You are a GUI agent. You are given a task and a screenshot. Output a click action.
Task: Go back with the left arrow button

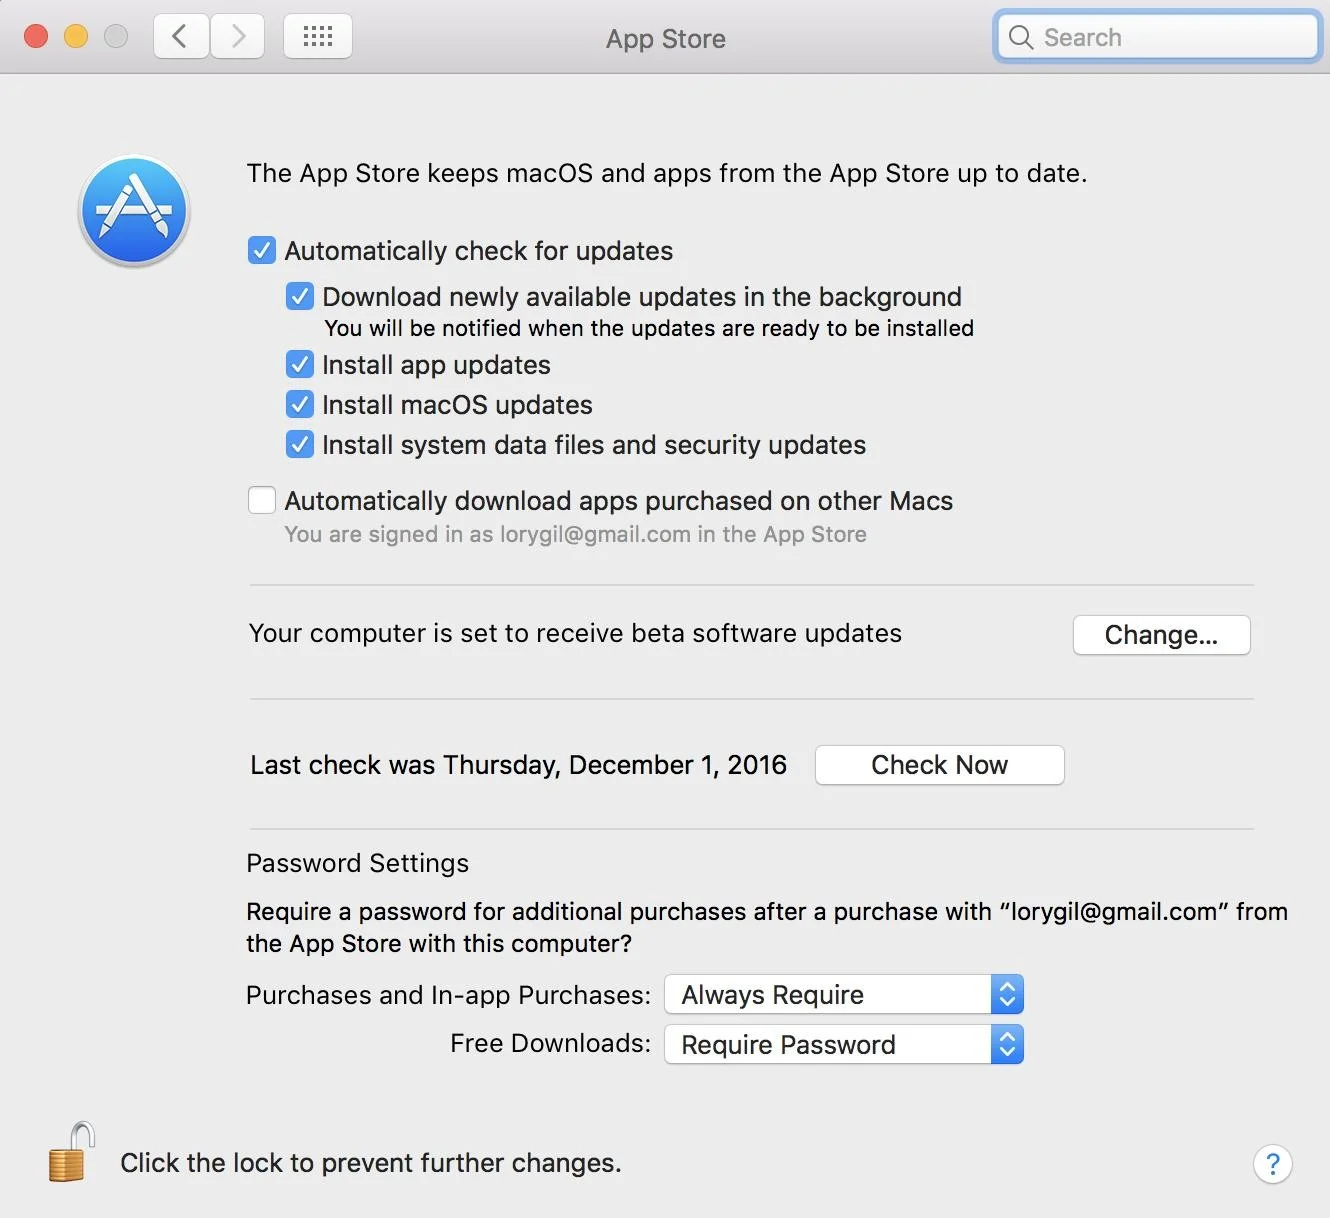click(181, 37)
